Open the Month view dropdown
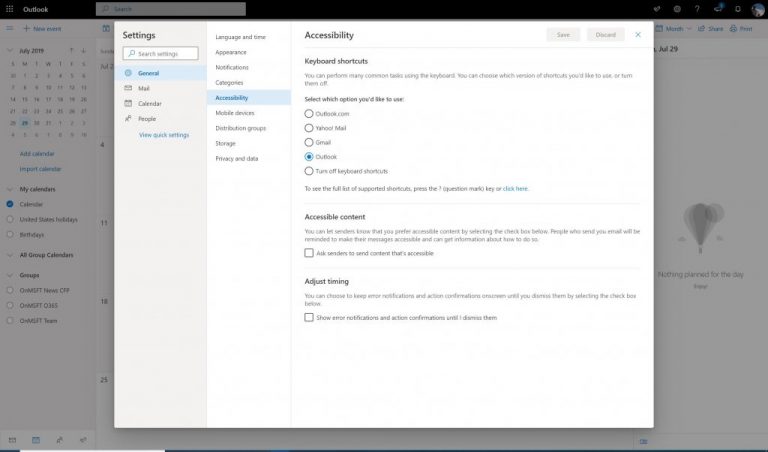768x452 pixels. coord(674,28)
